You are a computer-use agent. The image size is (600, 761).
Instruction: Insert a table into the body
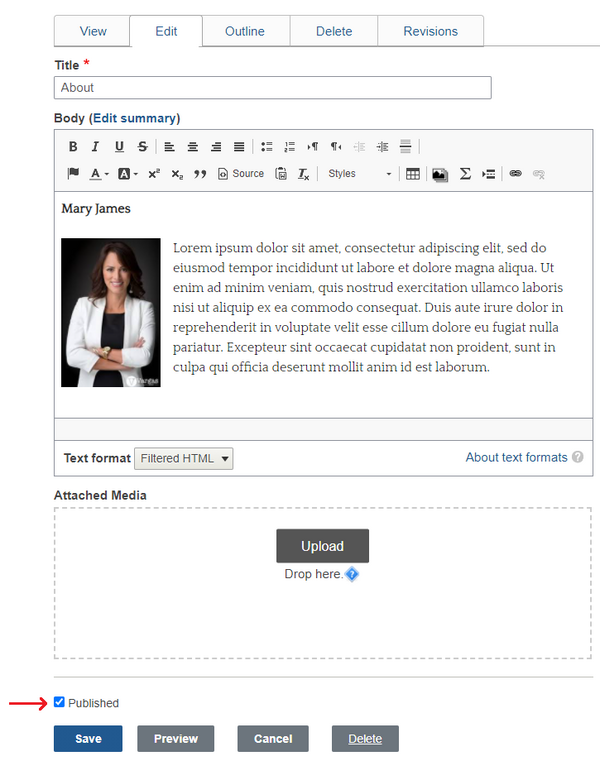413,174
